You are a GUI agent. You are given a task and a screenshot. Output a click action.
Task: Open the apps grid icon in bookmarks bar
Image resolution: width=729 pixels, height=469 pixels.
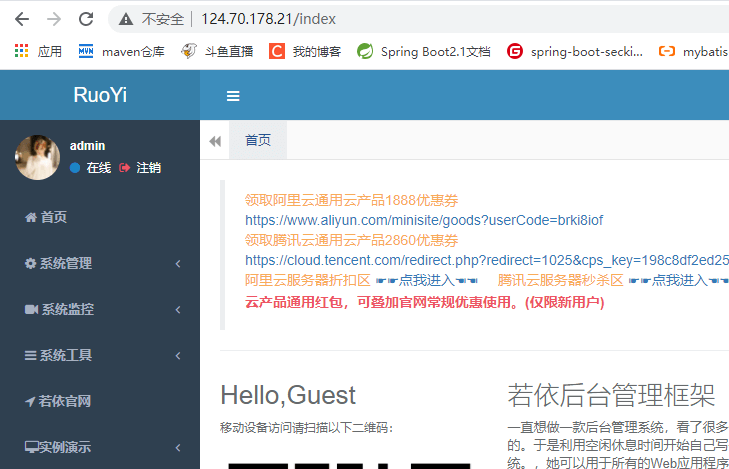click(21, 51)
